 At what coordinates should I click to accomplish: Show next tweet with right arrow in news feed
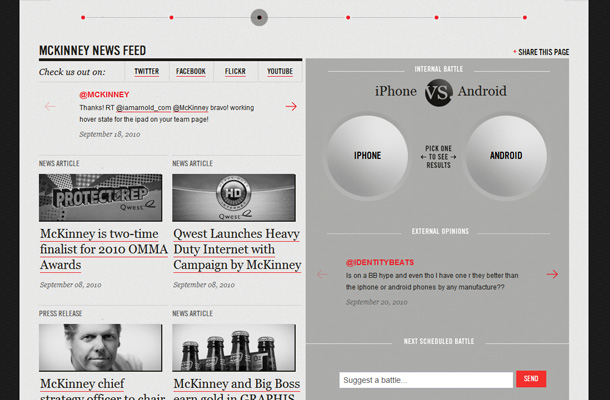click(x=291, y=106)
